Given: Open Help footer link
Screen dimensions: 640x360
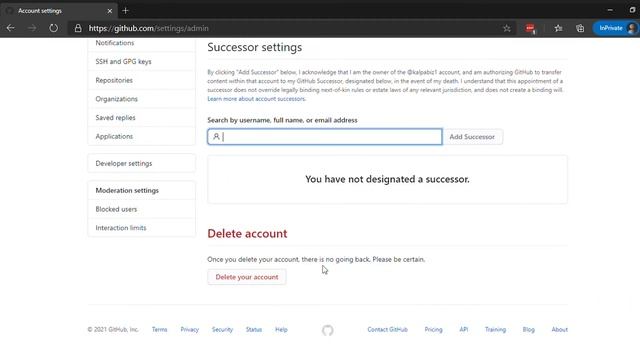Looking at the screenshot, I should coord(281,329).
